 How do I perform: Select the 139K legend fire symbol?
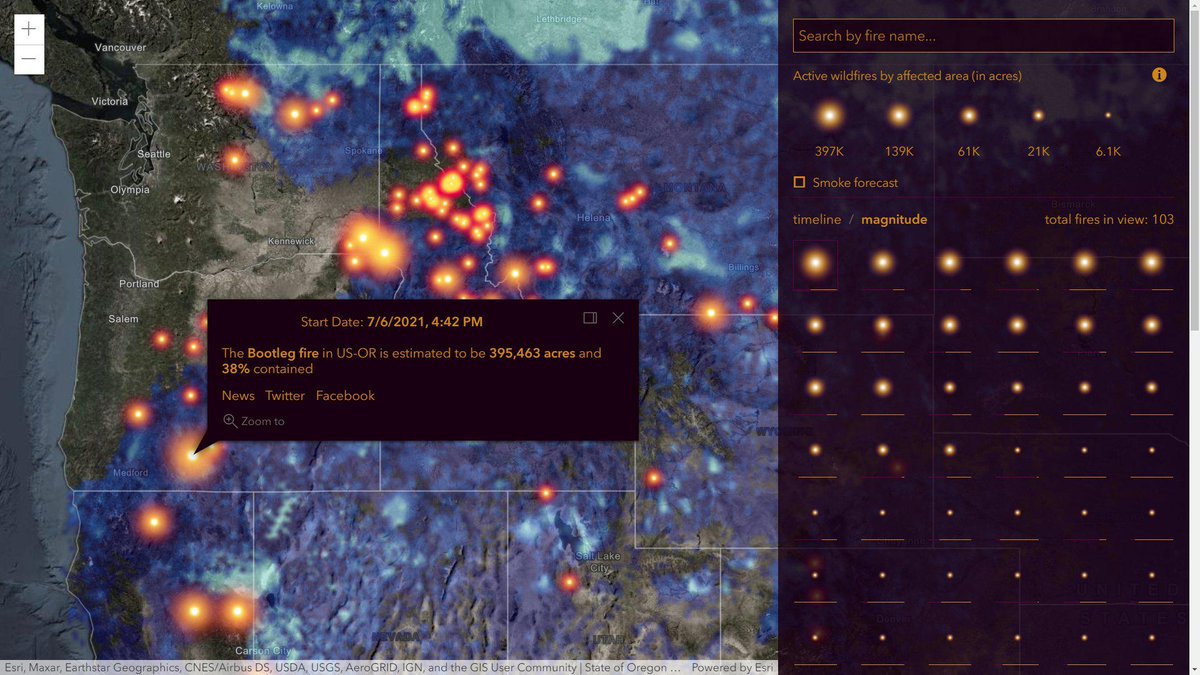[899, 116]
